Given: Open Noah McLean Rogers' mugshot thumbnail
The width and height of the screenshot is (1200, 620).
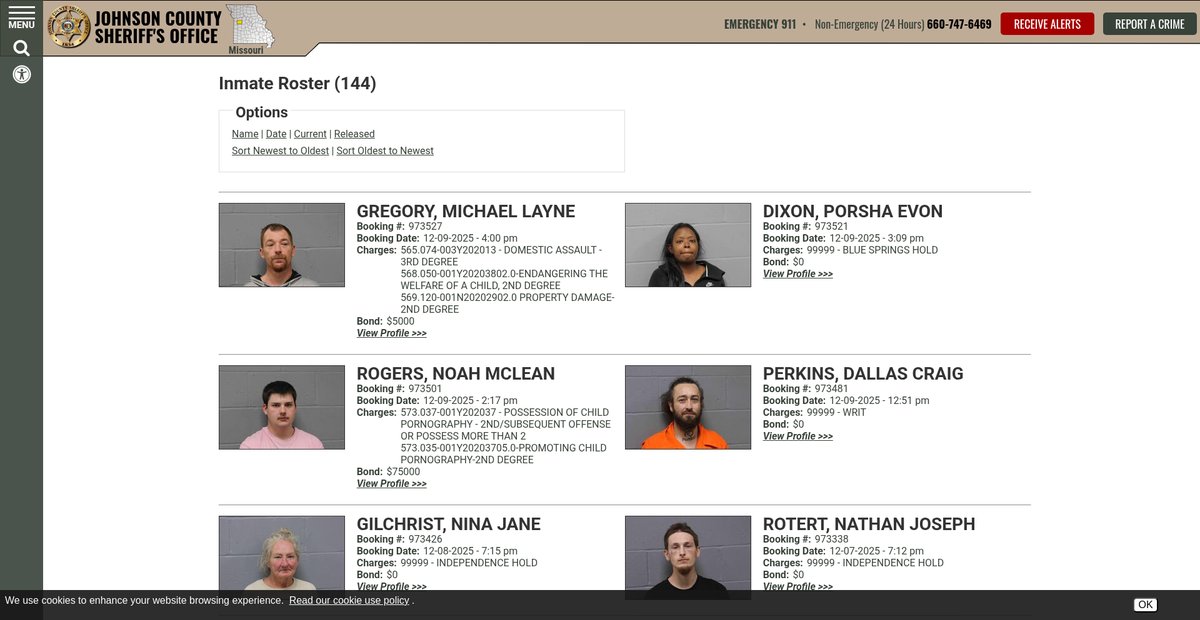Looking at the screenshot, I should click(x=282, y=407).
